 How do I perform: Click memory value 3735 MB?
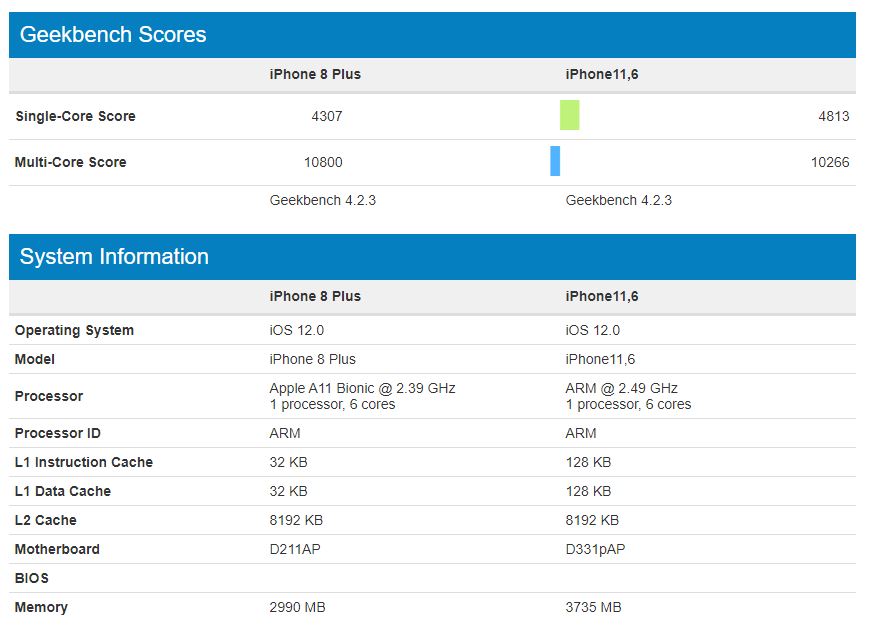593,608
